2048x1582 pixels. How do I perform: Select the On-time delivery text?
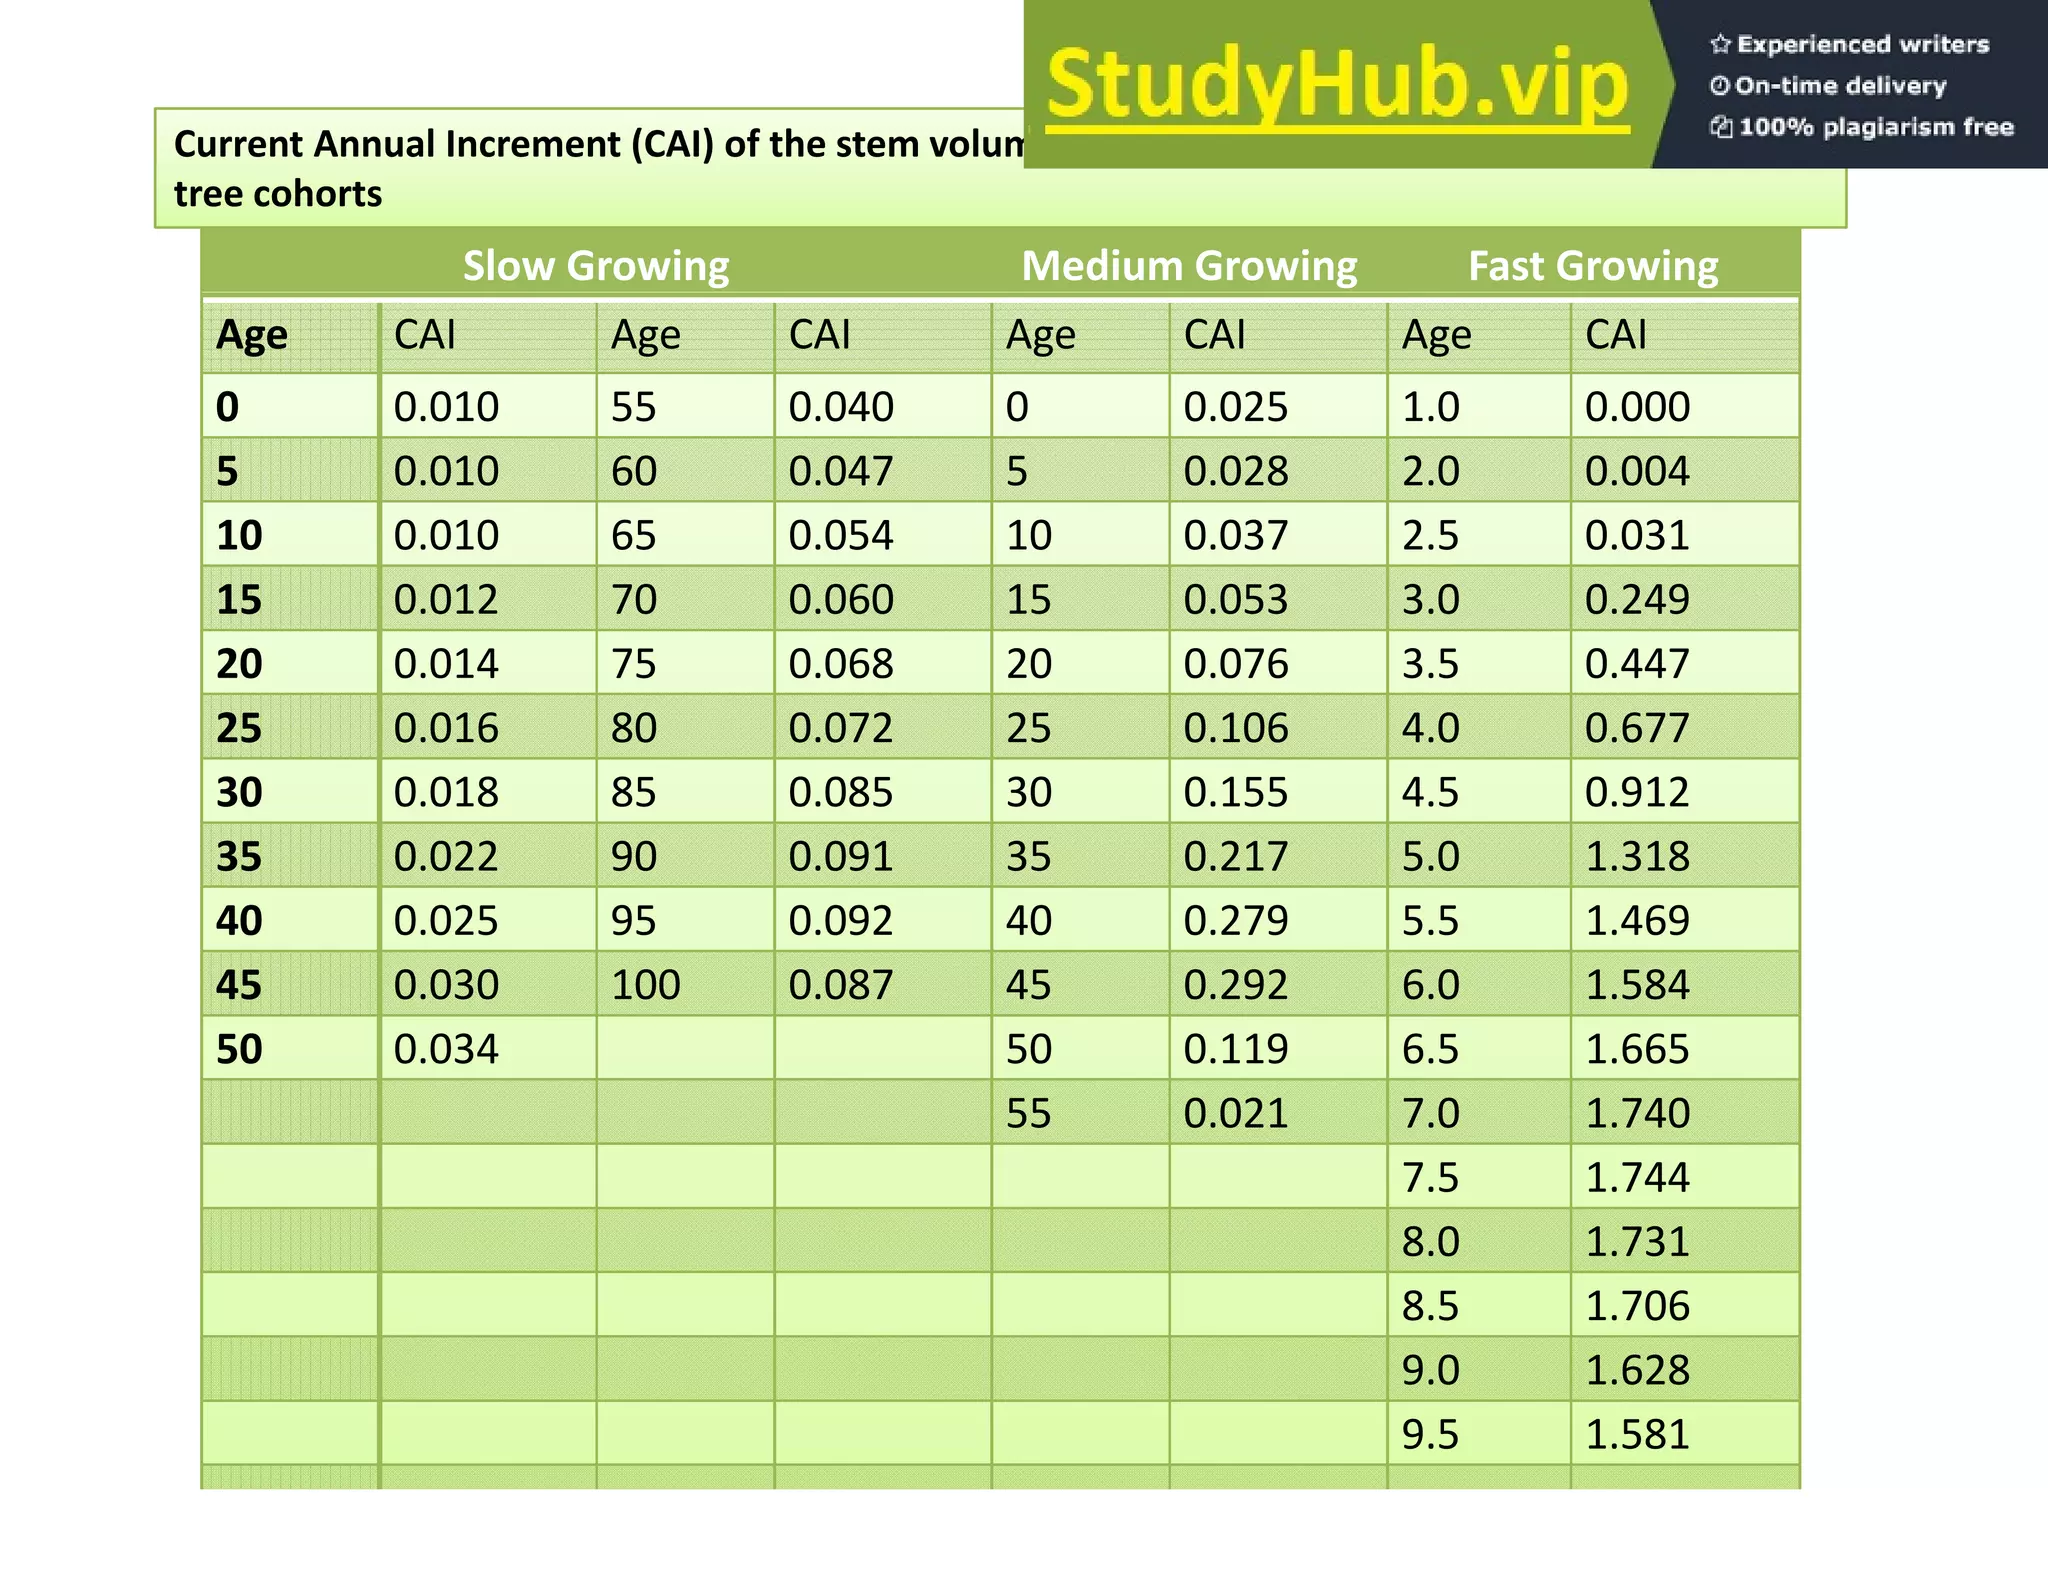pyautogui.click(x=1841, y=86)
